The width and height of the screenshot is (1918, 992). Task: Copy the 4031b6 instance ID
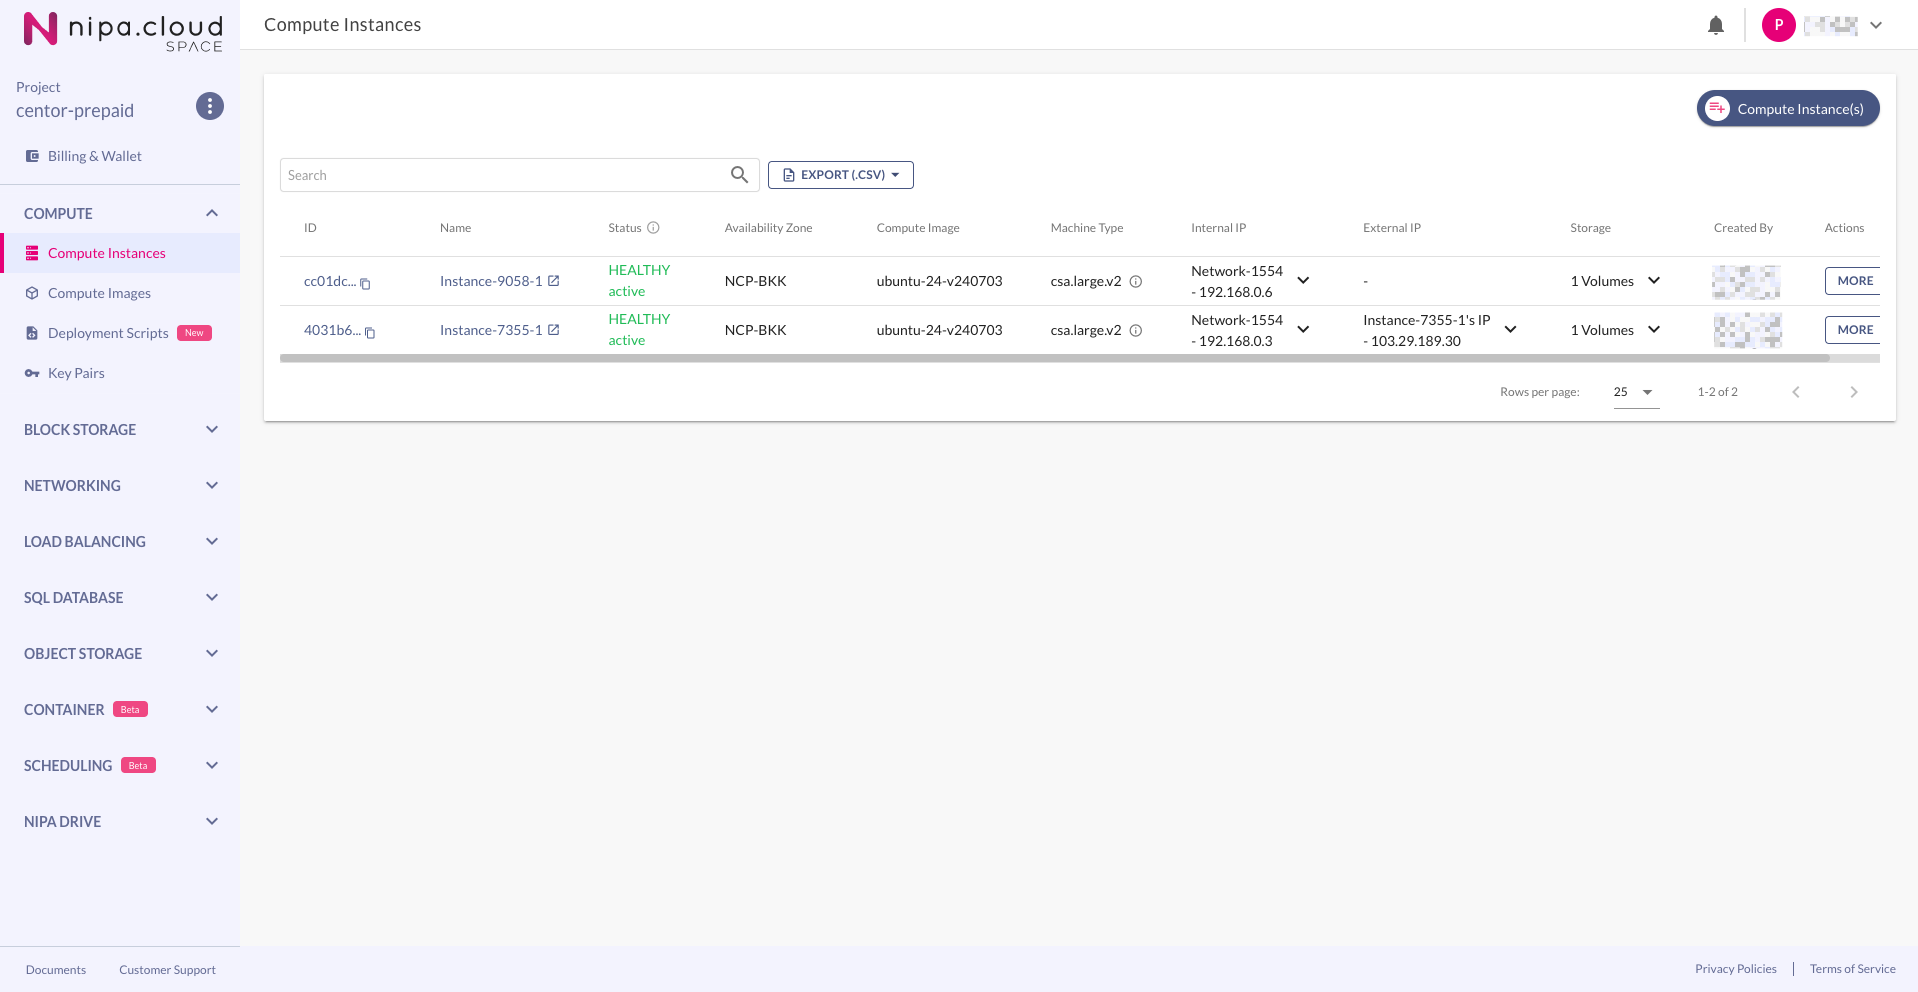(x=370, y=333)
